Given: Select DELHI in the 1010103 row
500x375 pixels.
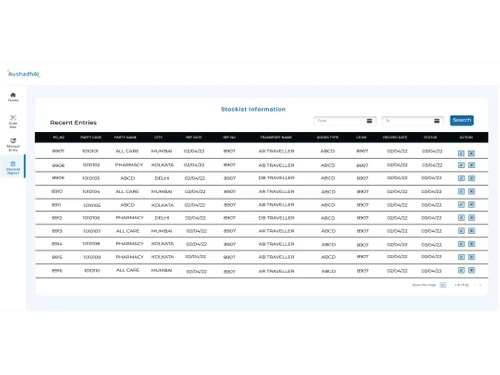Looking at the screenshot, I should (162, 178).
